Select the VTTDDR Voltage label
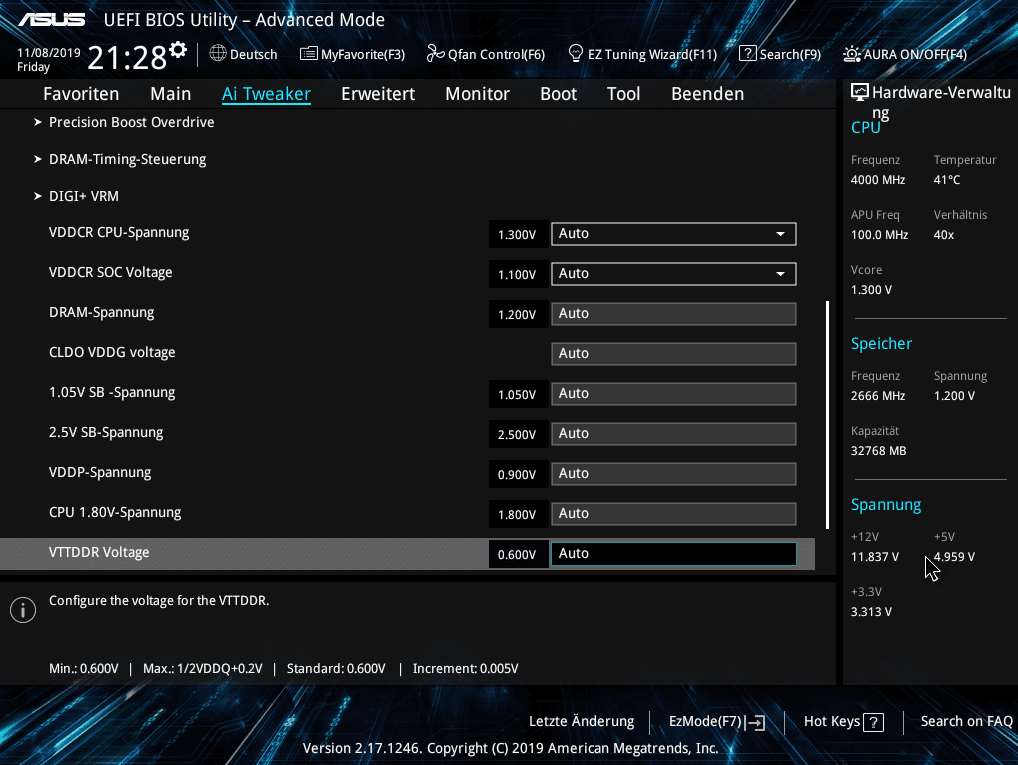1018x765 pixels. click(x=99, y=553)
